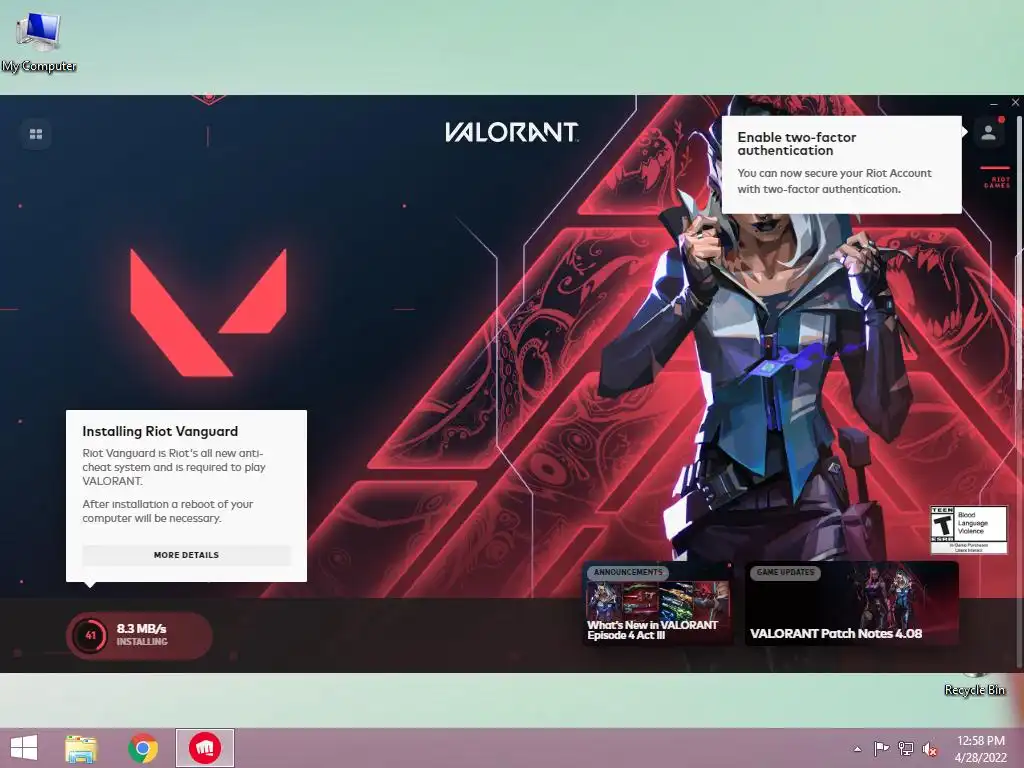Click the VALORANT logo title
The width and height of the screenshot is (1024, 768).
tap(511, 132)
